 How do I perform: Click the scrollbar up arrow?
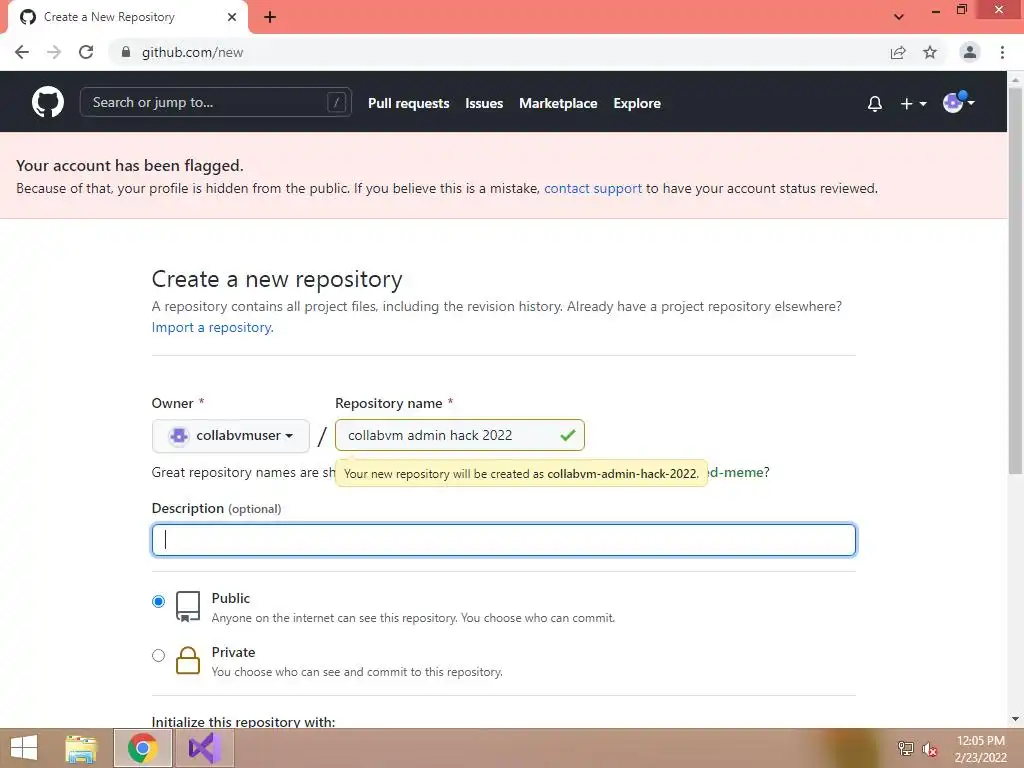tap(1015, 79)
